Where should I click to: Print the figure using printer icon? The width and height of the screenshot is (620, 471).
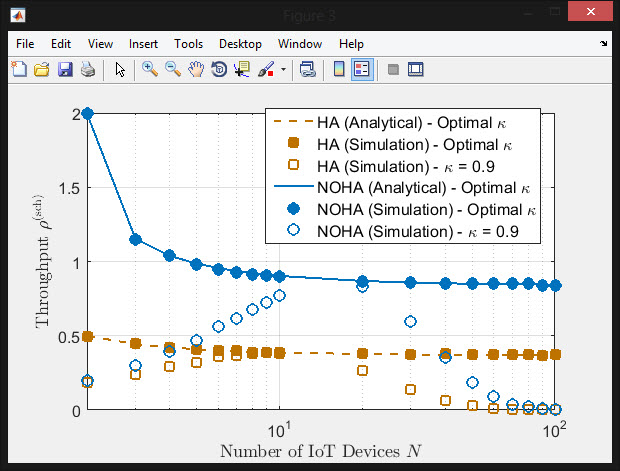coord(88,69)
